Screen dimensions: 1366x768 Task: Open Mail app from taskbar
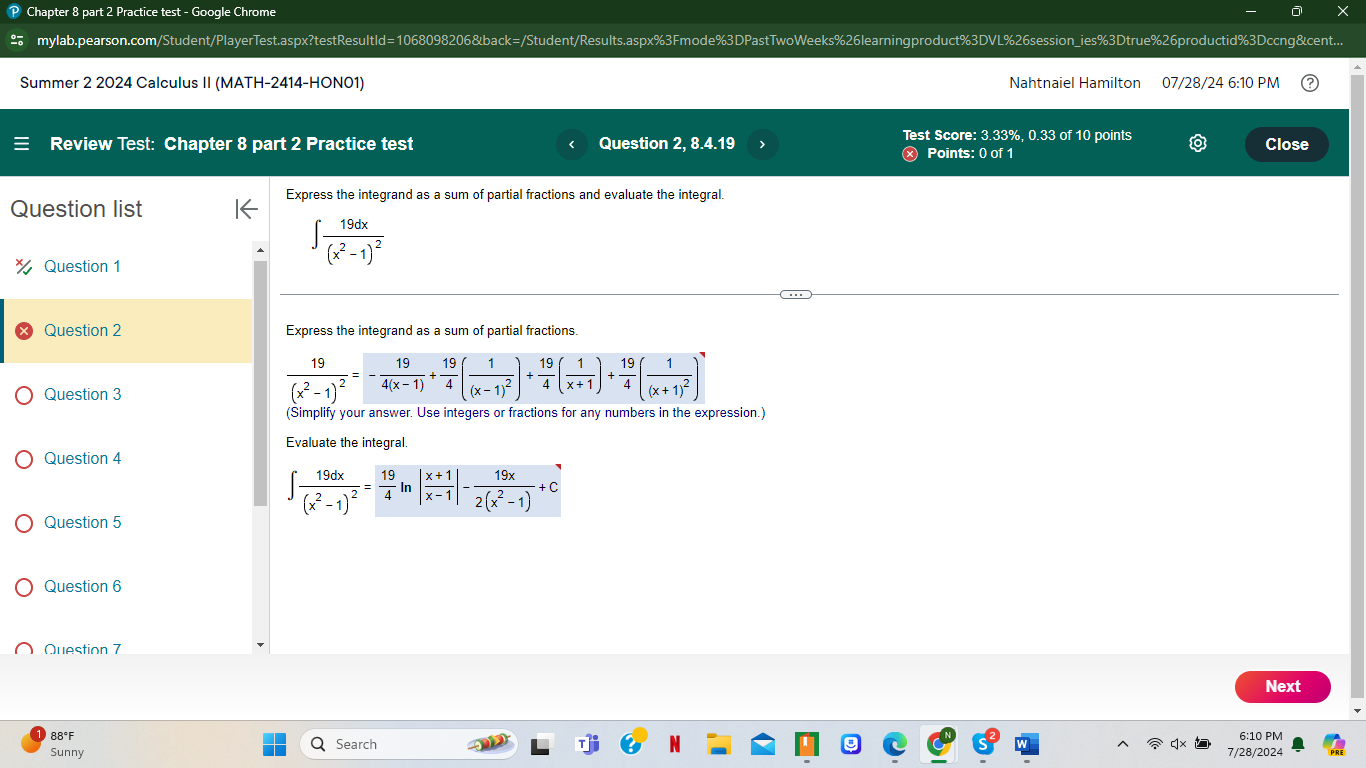(x=763, y=744)
